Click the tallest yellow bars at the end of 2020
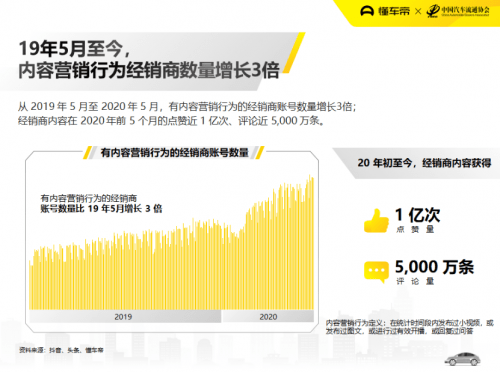The width and height of the screenshot is (500, 372). (x=310, y=242)
